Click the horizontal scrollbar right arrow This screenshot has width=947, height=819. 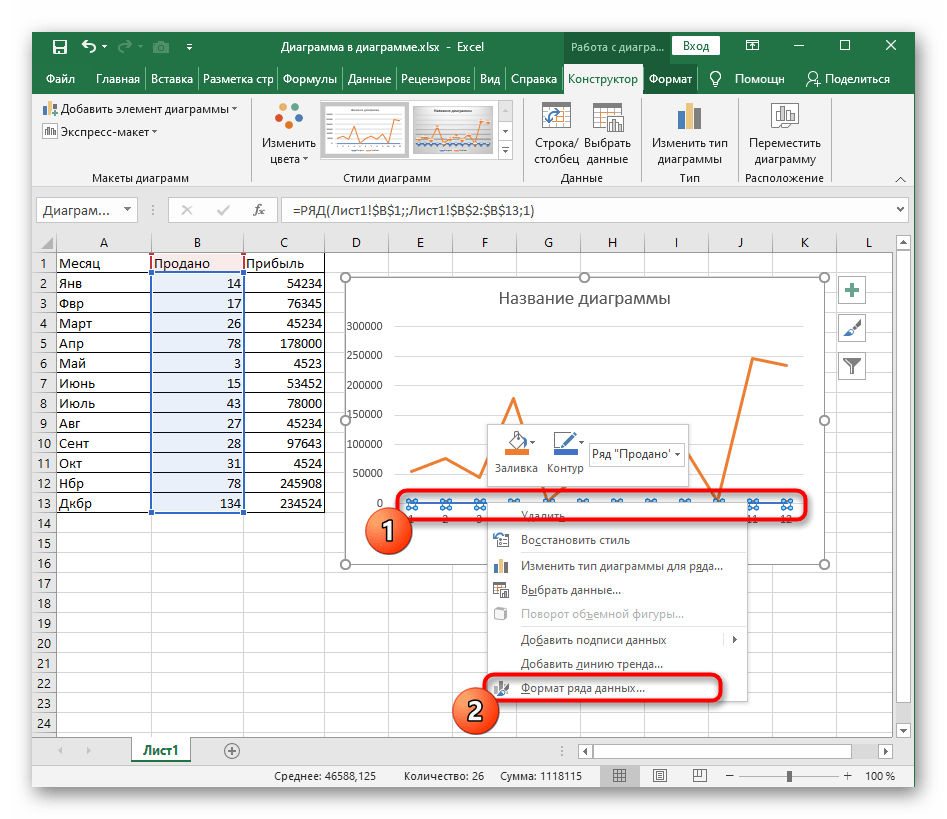pos(885,751)
